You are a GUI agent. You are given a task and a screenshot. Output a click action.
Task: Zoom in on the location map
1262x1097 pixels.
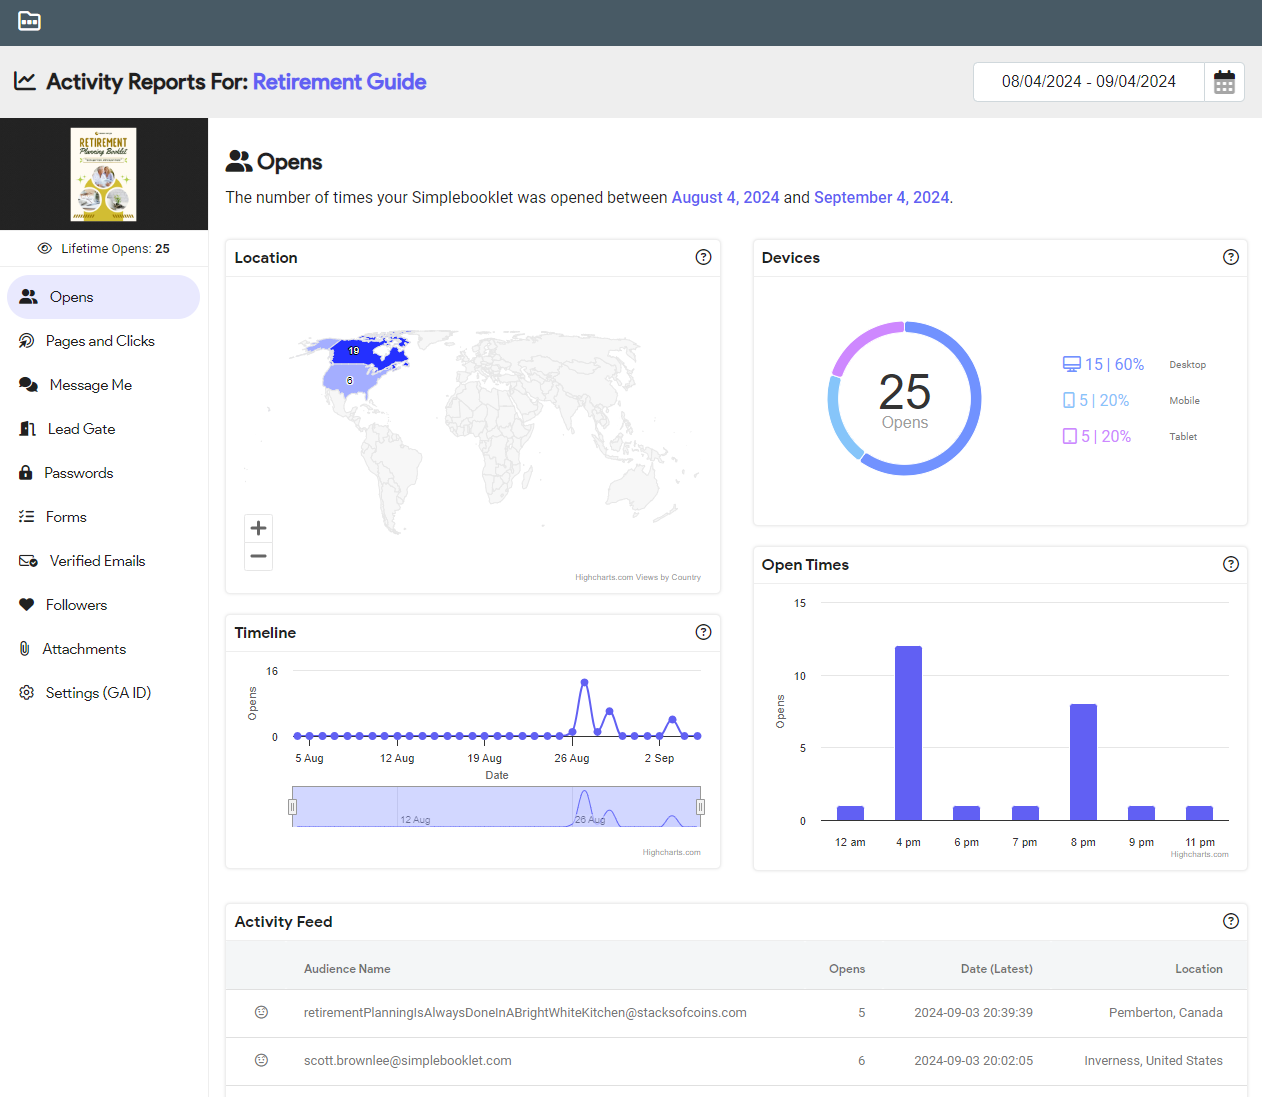[258, 528]
